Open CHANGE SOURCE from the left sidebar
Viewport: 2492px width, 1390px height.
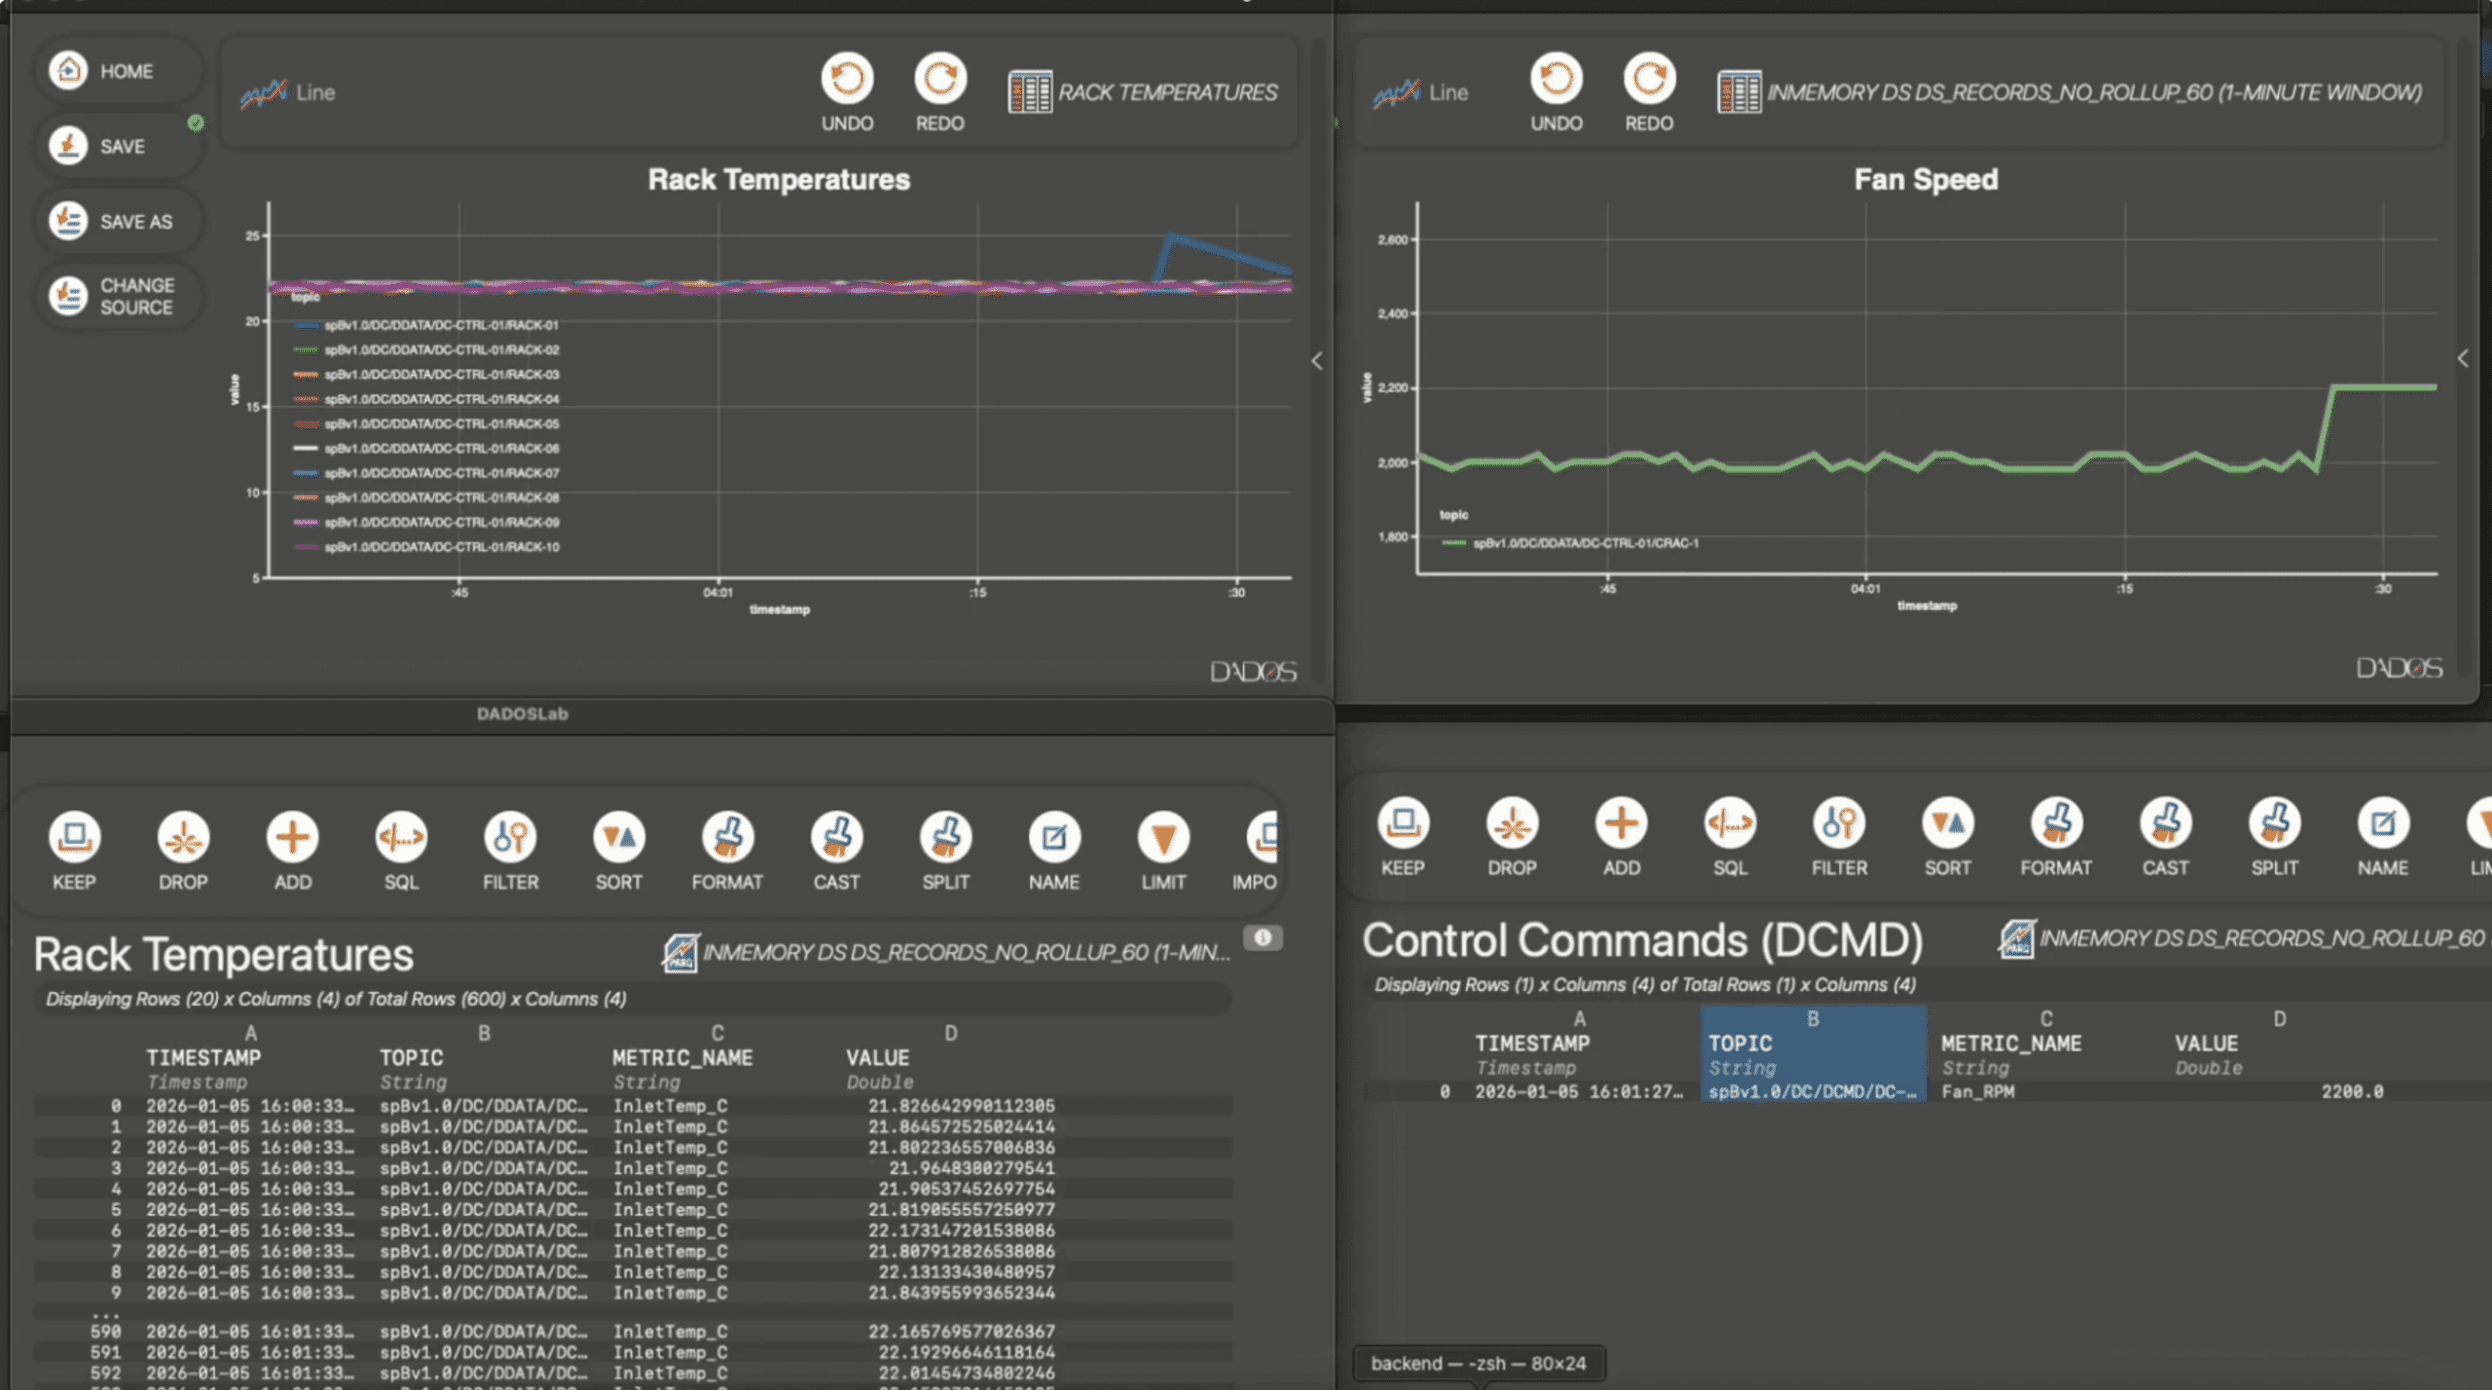[119, 296]
